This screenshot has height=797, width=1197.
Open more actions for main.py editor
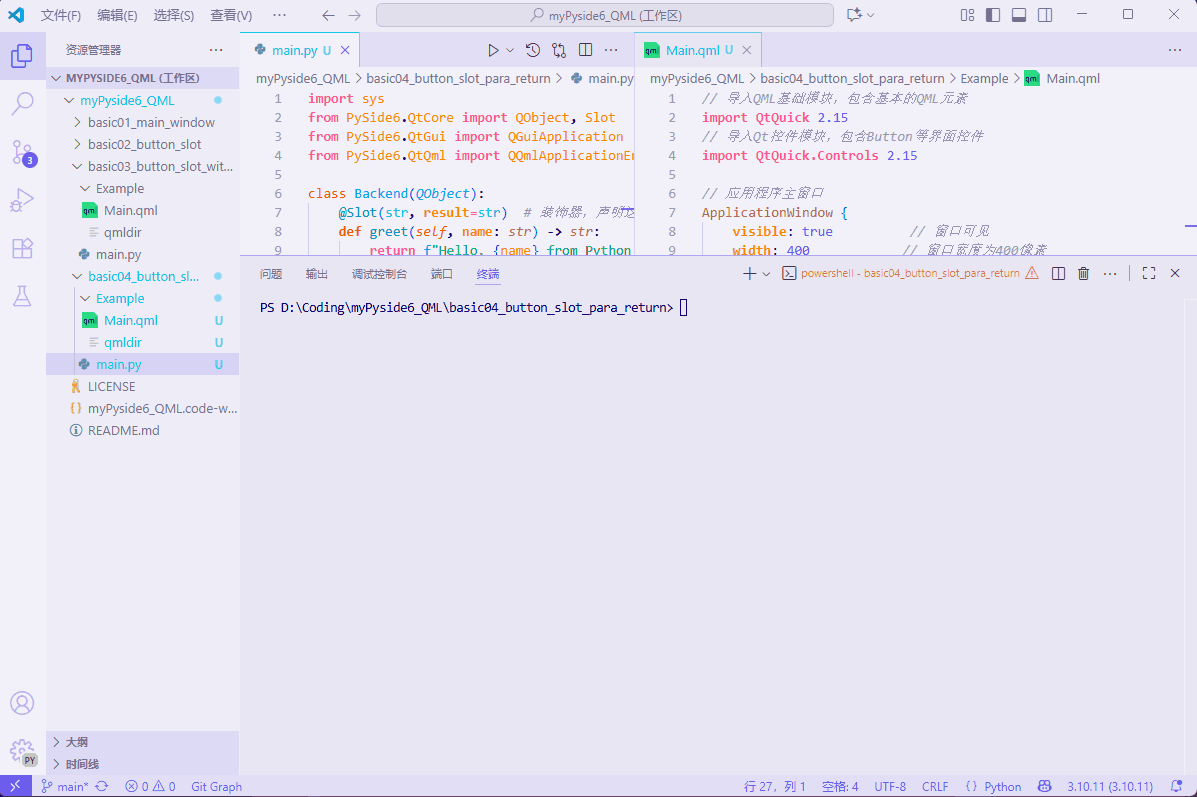click(x=611, y=50)
